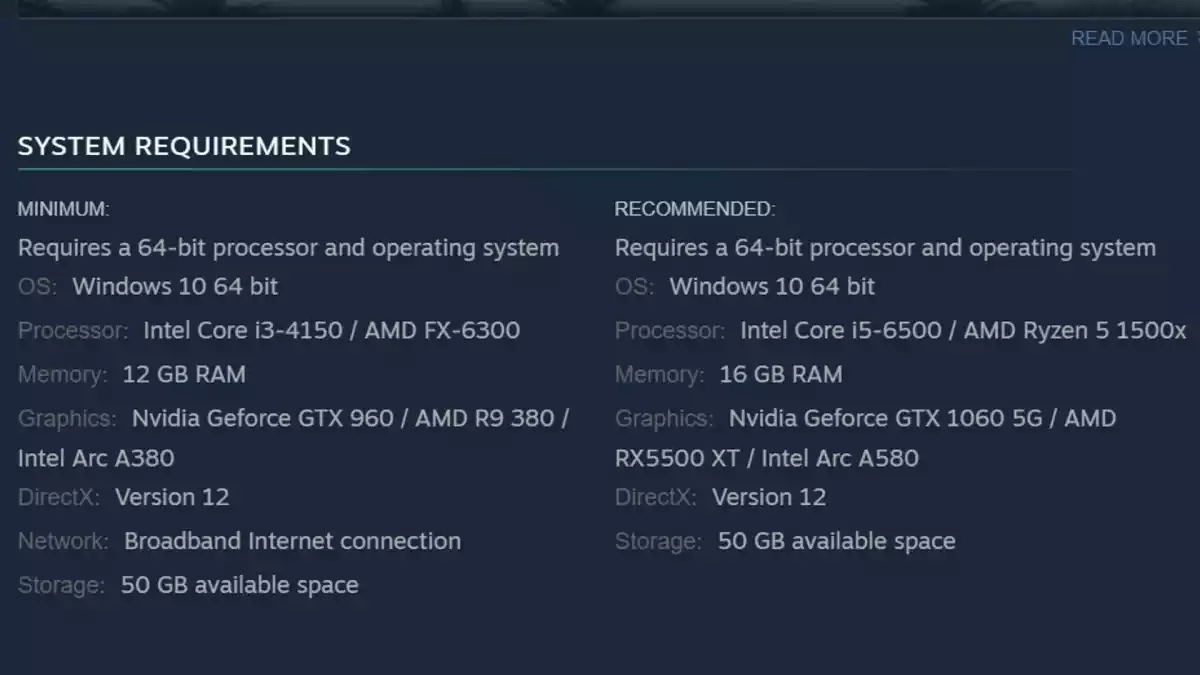Click the minimum DirectX Version 12 text
1200x675 pixels.
tap(172, 497)
